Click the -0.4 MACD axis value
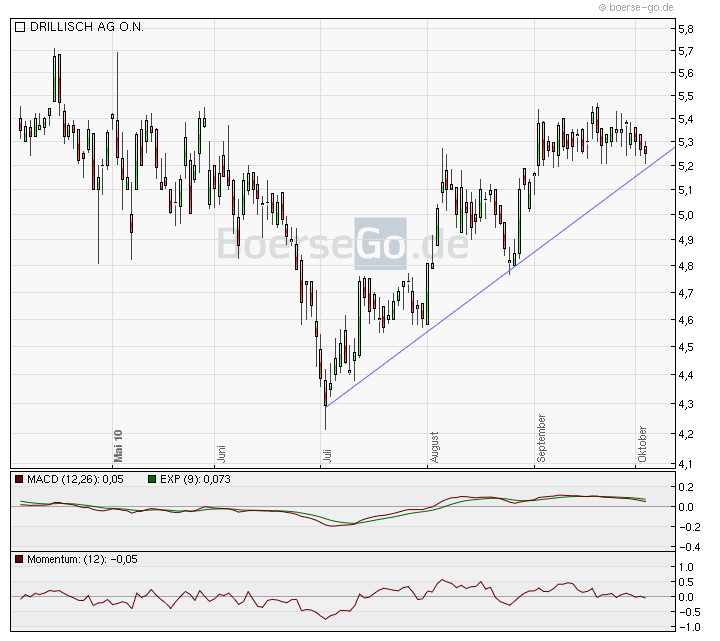720x641 pixels. tap(690, 547)
